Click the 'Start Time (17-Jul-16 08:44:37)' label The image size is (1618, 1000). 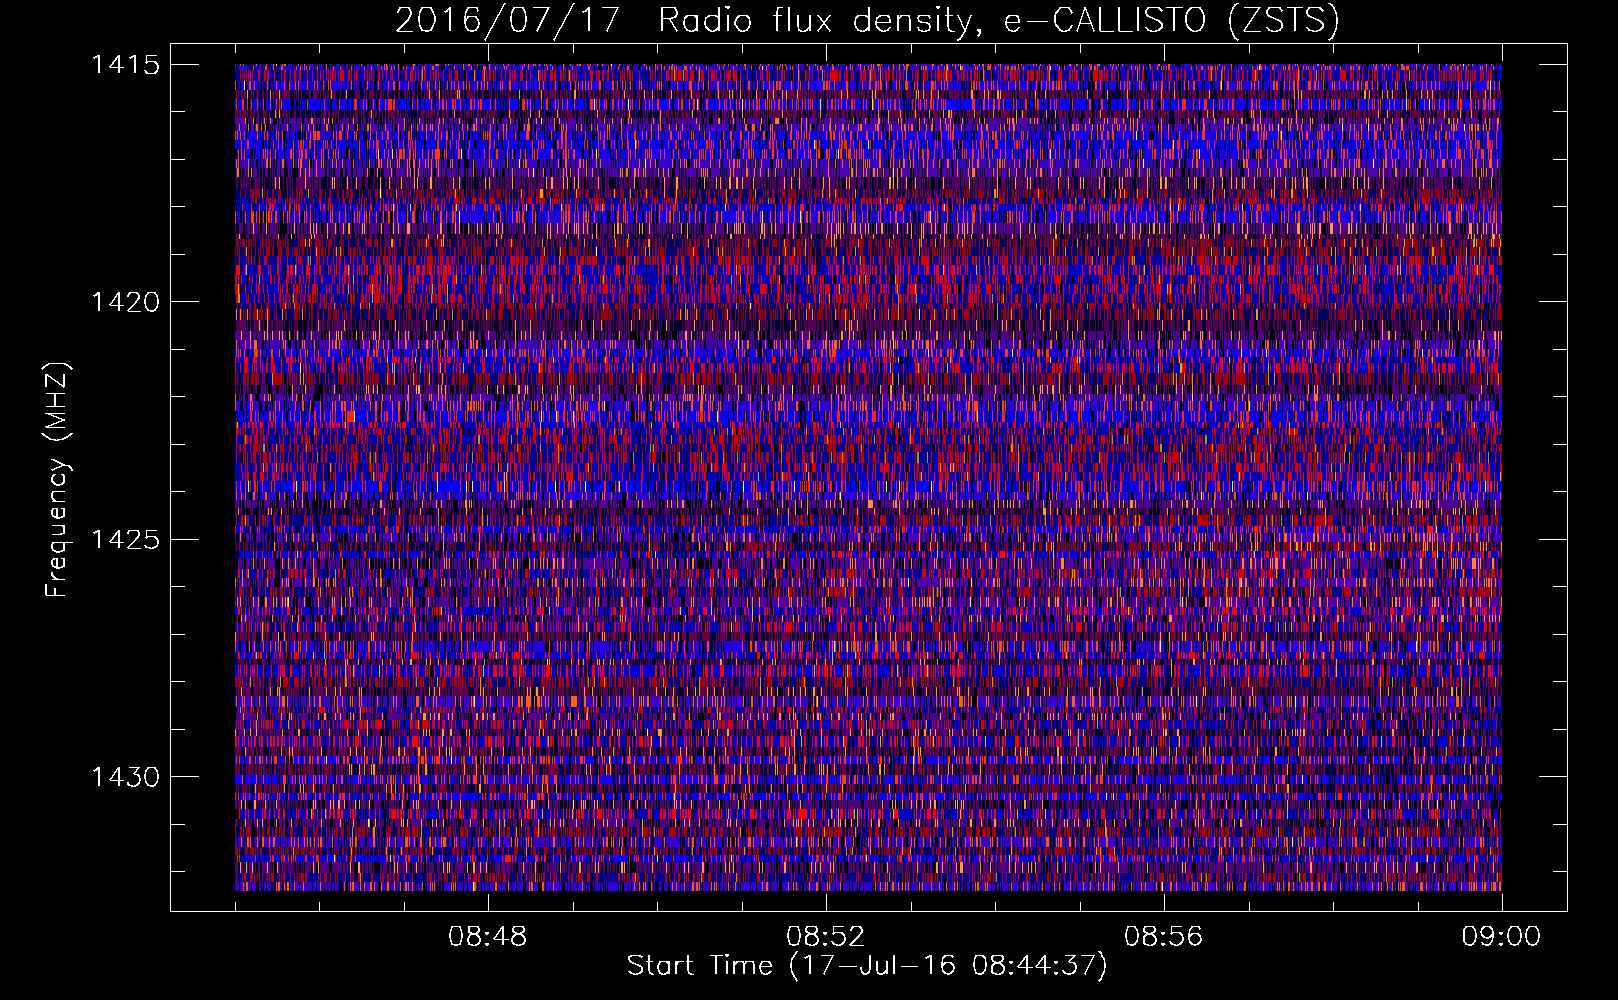pyautogui.click(x=867, y=966)
